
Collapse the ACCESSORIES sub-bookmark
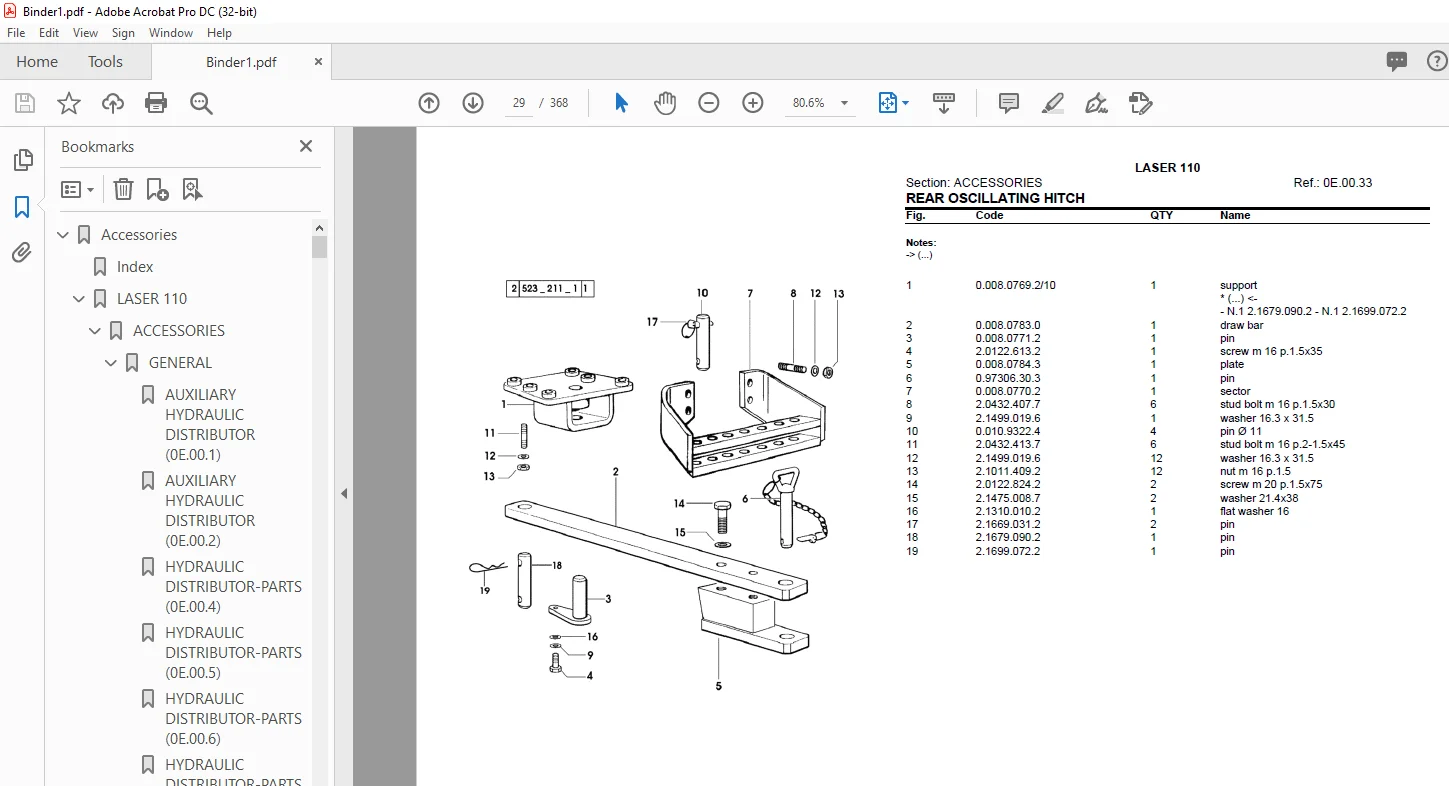tap(96, 331)
